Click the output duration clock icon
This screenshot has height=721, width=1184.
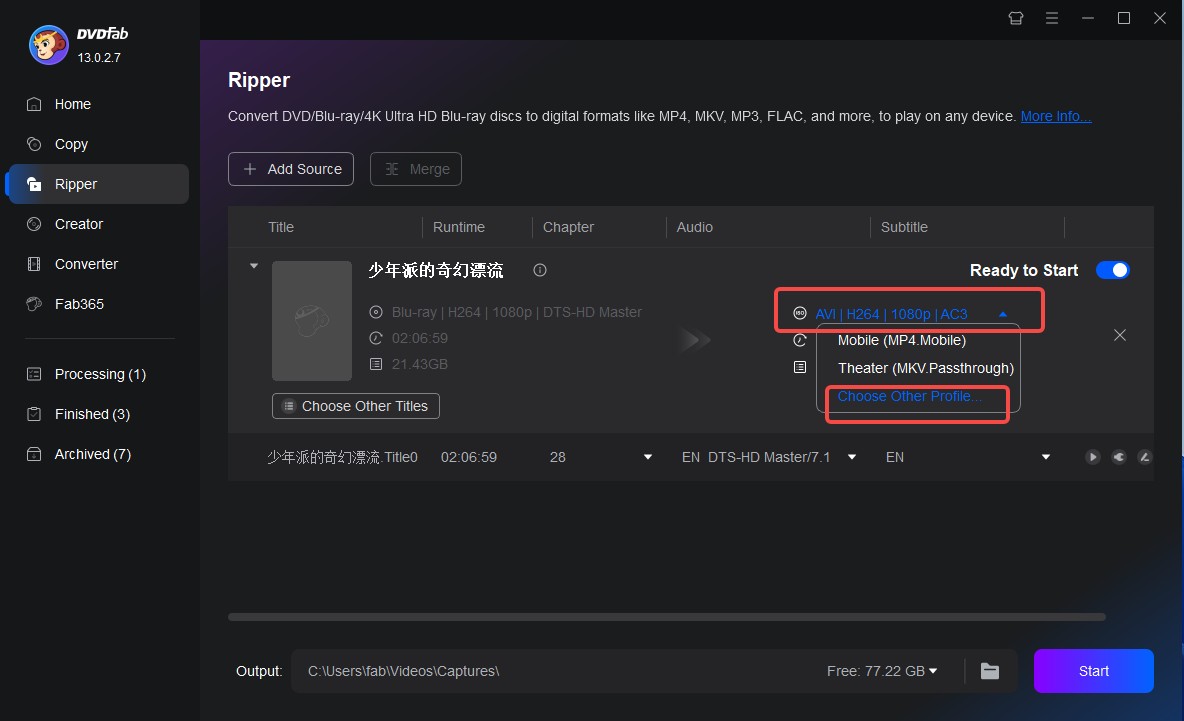pos(800,340)
